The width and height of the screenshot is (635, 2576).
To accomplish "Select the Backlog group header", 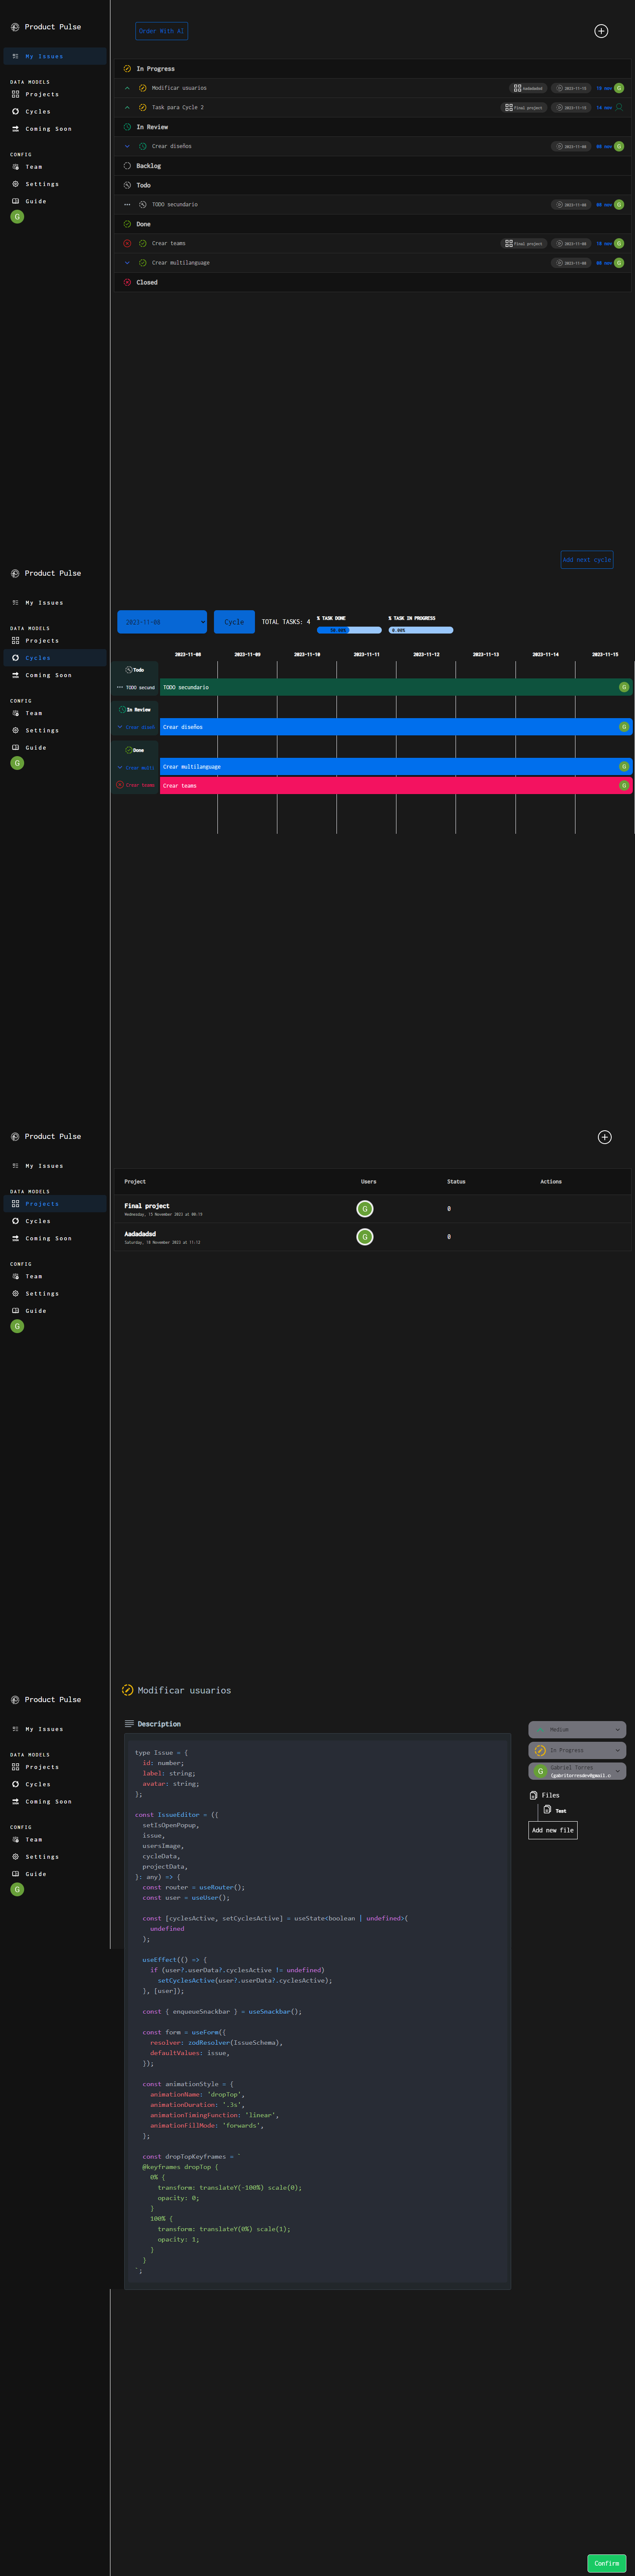I will click(374, 166).
